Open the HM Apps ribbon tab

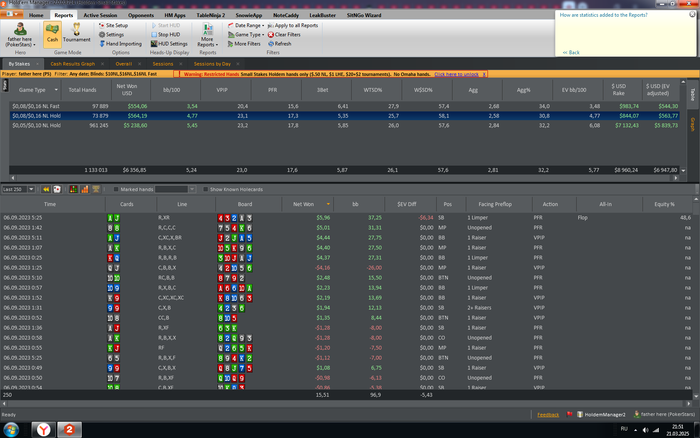pos(175,15)
